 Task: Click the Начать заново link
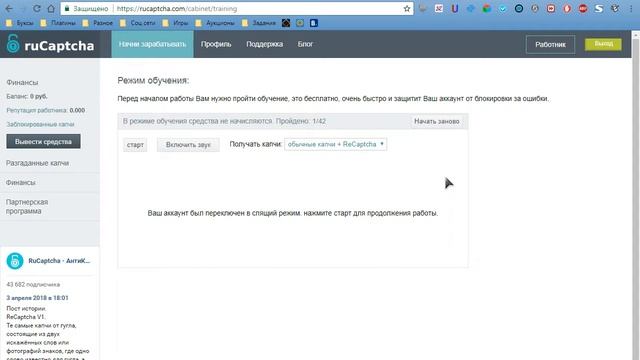point(437,121)
